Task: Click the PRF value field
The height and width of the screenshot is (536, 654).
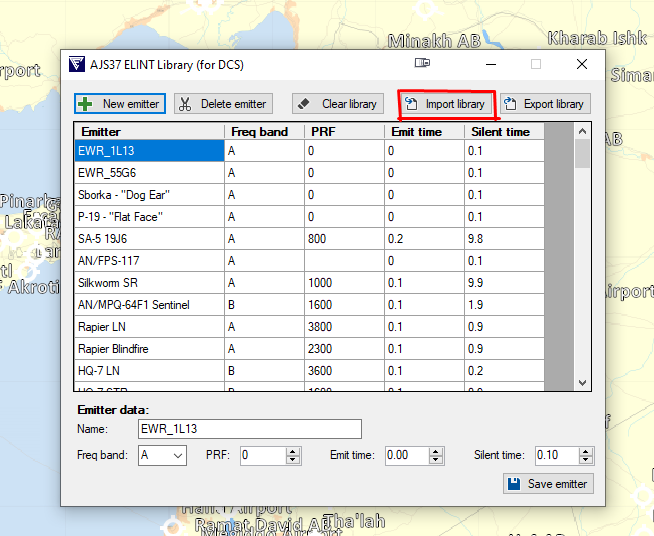Action: tap(264, 455)
